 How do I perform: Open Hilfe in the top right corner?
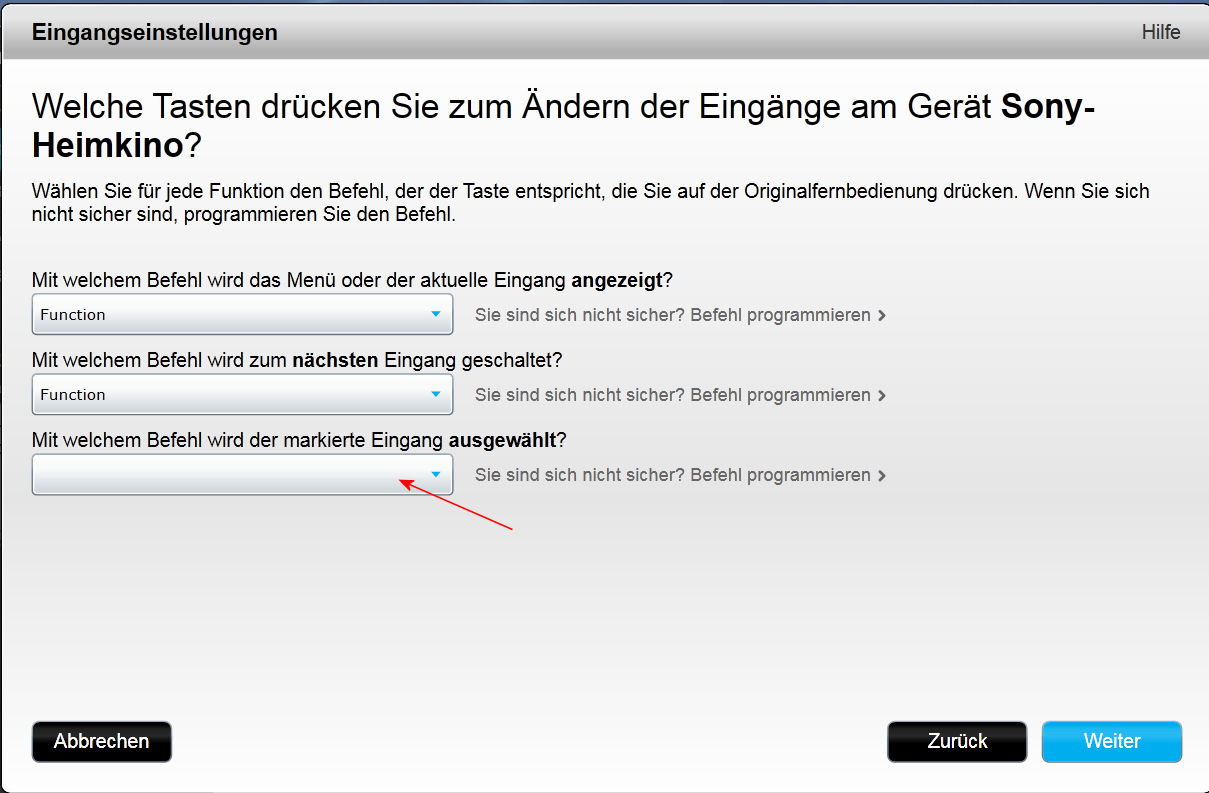pyautogui.click(x=1160, y=32)
